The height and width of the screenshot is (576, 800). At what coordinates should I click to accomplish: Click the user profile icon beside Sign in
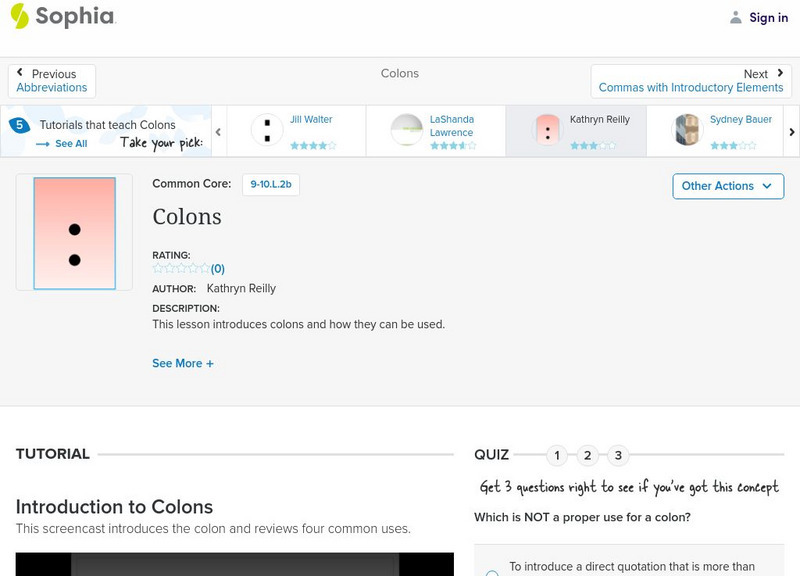[x=736, y=17]
